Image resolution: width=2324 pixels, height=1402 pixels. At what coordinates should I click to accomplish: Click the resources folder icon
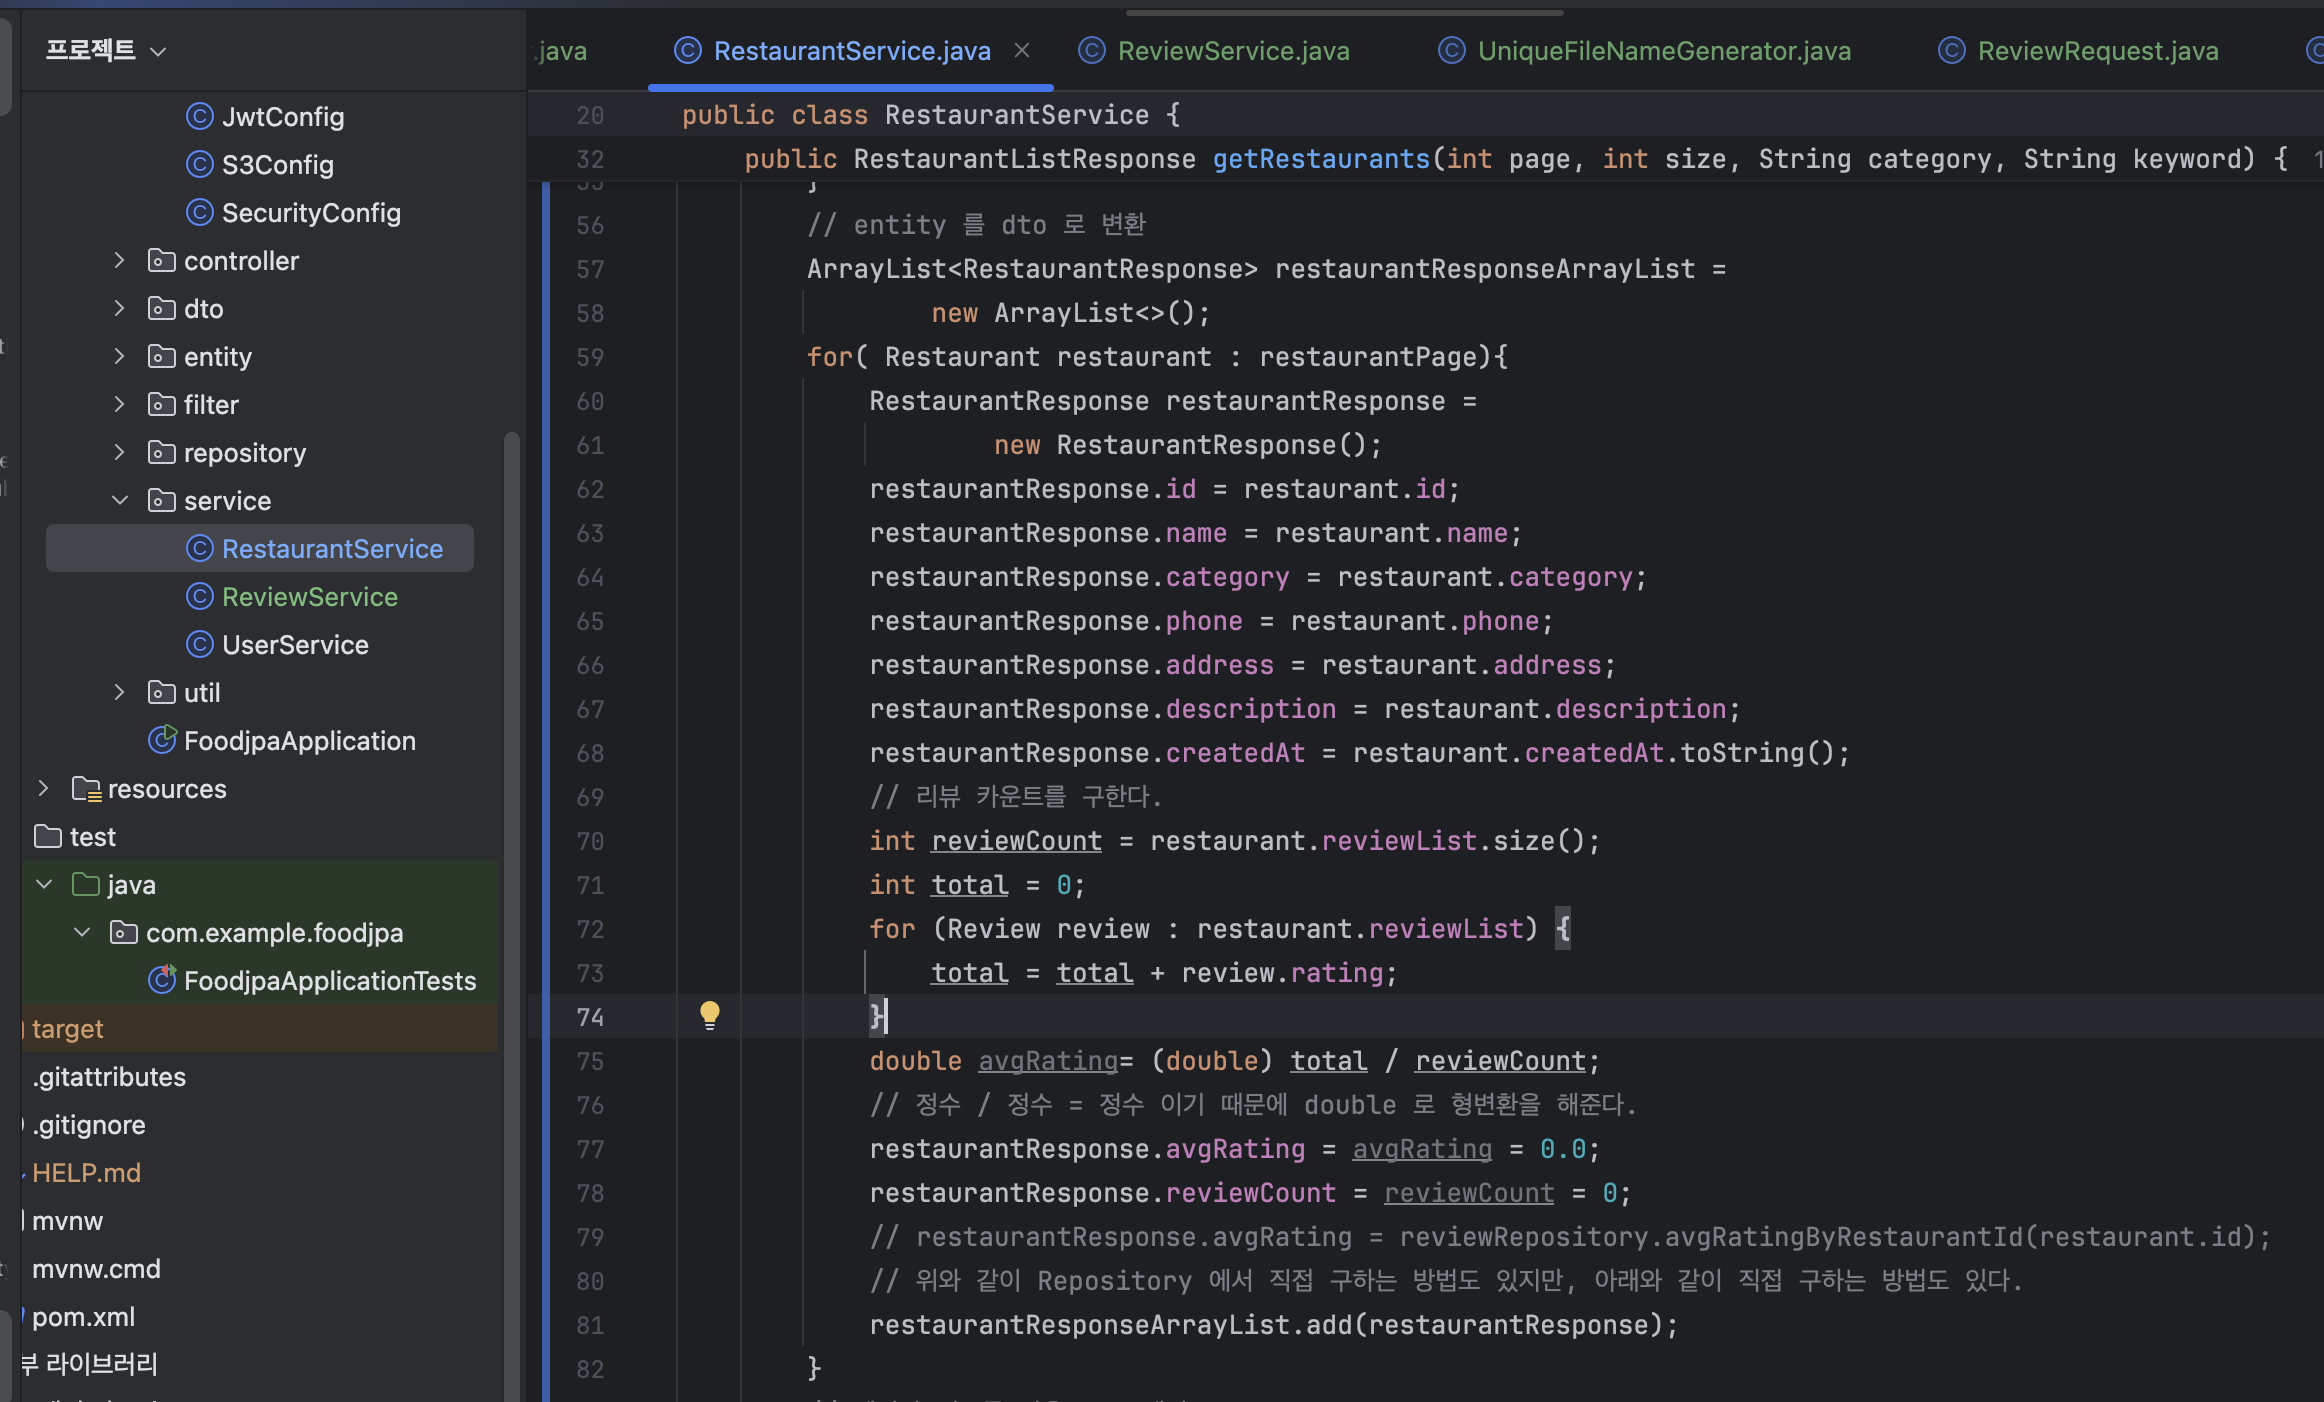click(x=86, y=790)
